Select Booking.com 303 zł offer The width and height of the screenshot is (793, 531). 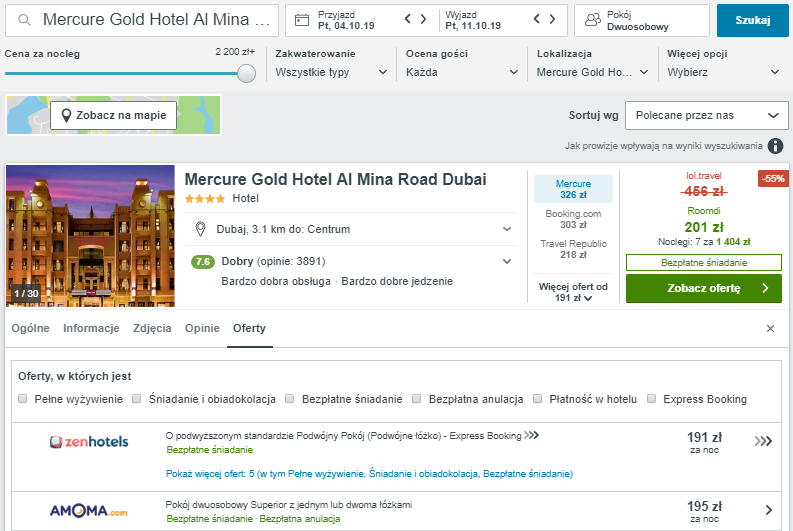pyautogui.click(x=573, y=219)
